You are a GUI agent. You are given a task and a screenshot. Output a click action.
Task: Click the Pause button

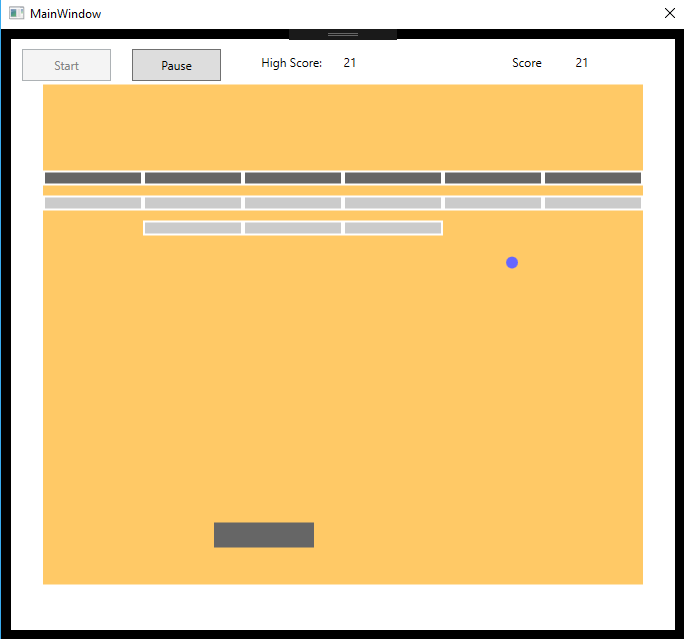point(176,65)
